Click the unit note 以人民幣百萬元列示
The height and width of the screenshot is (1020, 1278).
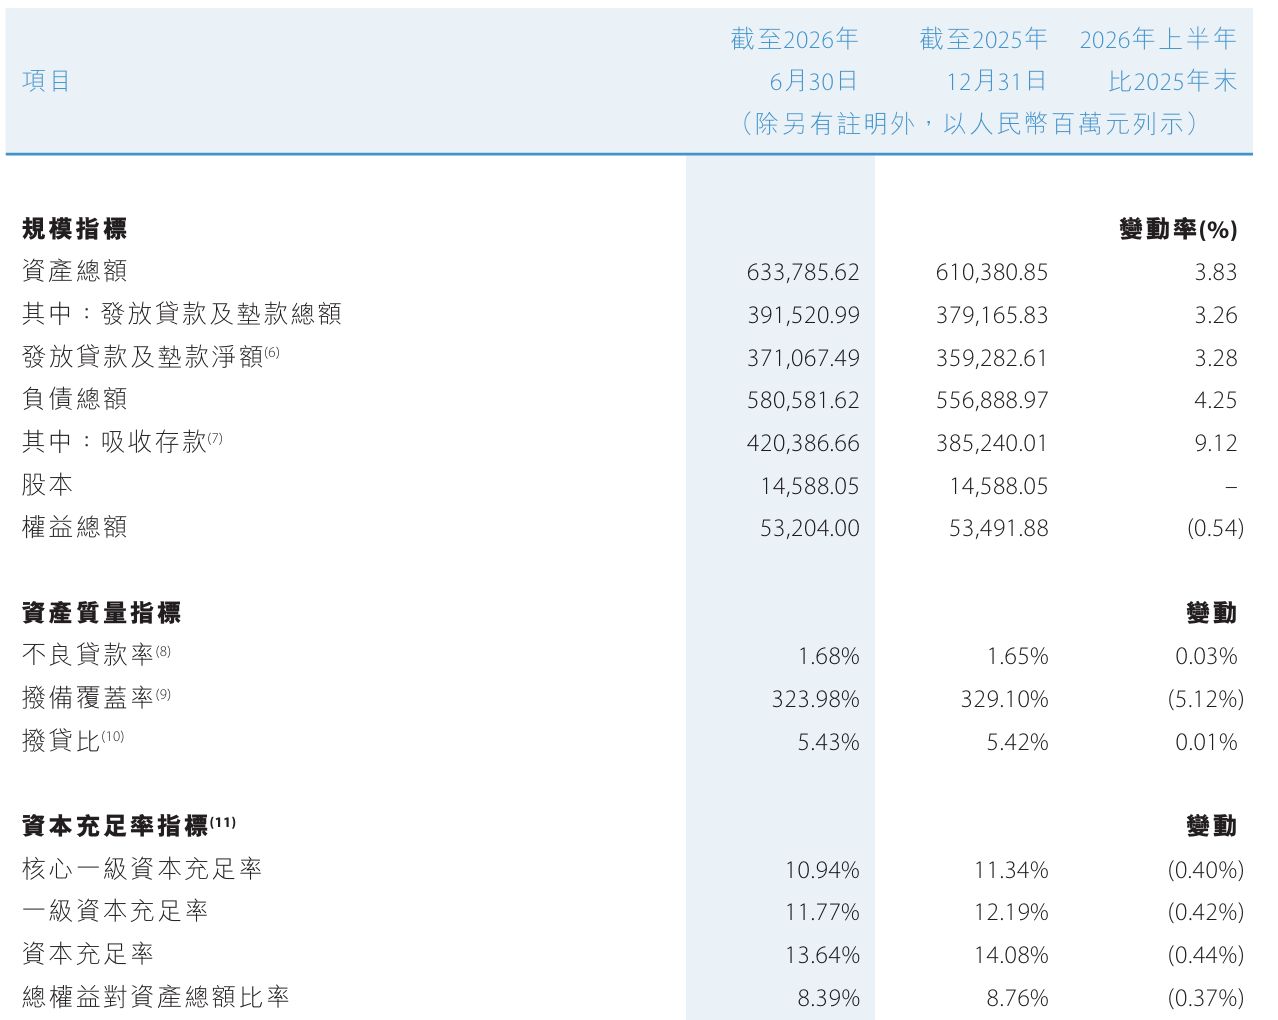[x=1063, y=124]
